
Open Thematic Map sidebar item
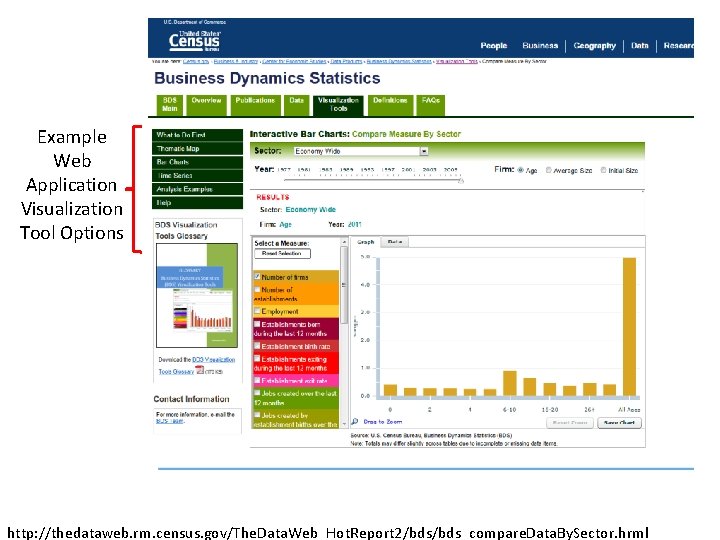pyautogui.click(x=197, y=148)
